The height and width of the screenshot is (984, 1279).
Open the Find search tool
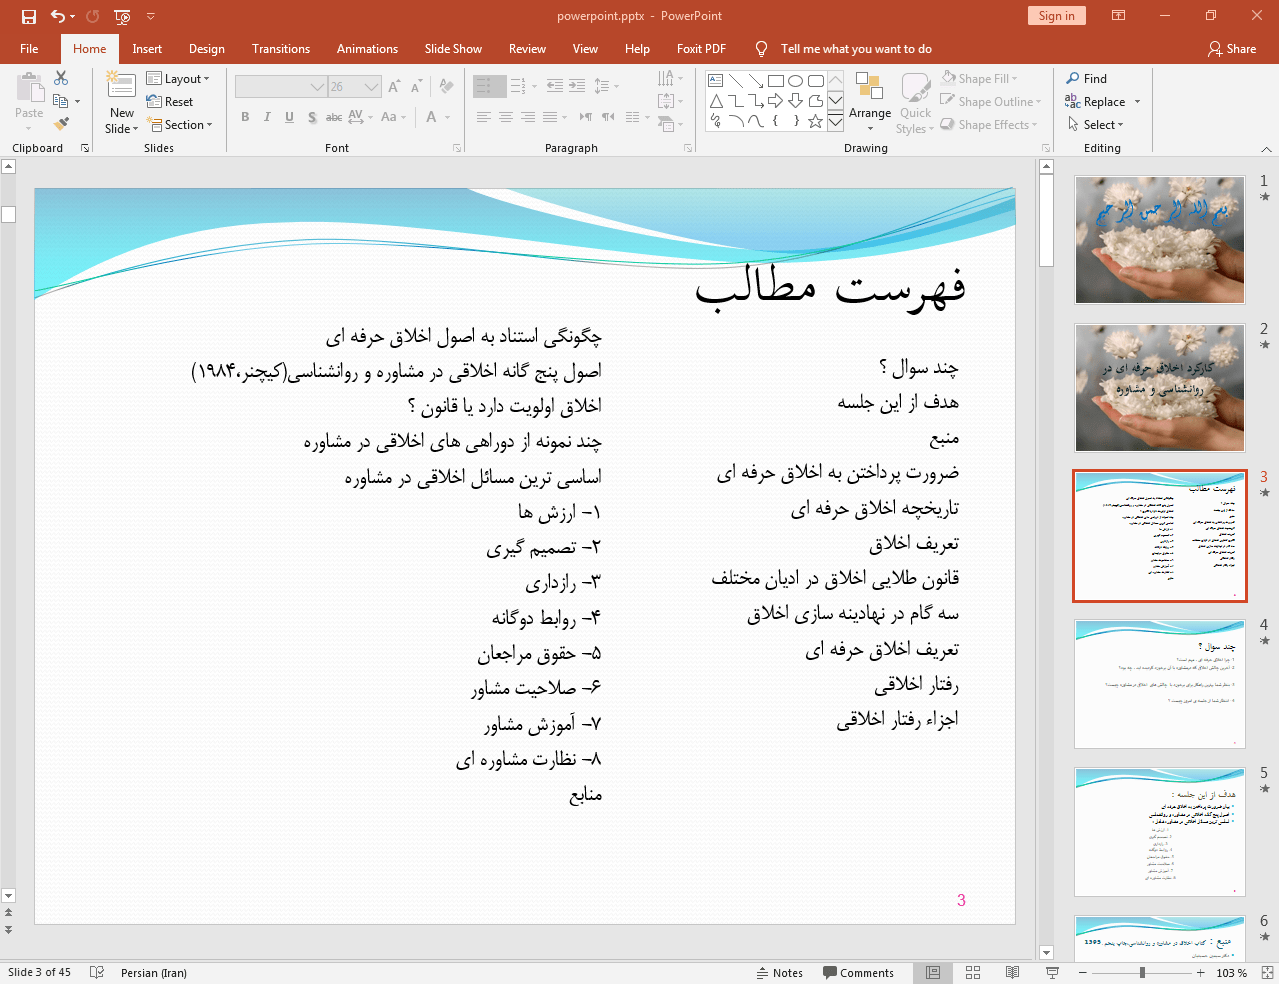(x=1086, y=78)
